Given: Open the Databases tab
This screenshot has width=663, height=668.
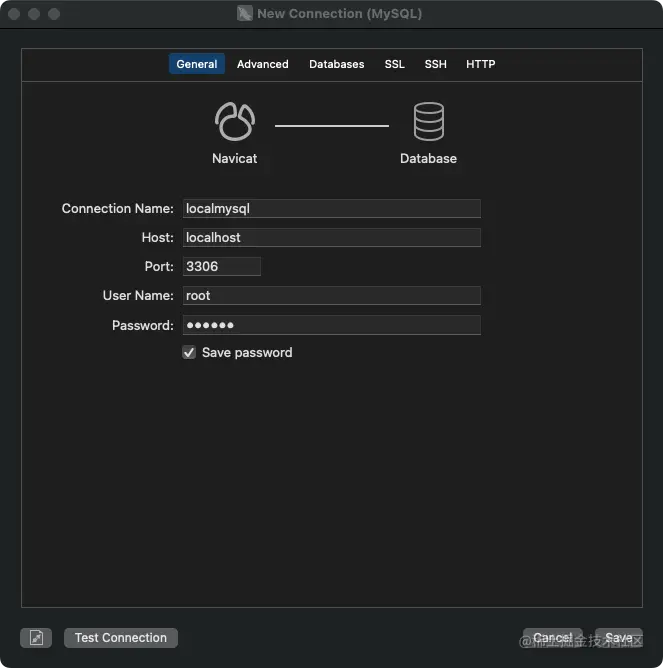Looking at the screenshot, I should (337, 64).
